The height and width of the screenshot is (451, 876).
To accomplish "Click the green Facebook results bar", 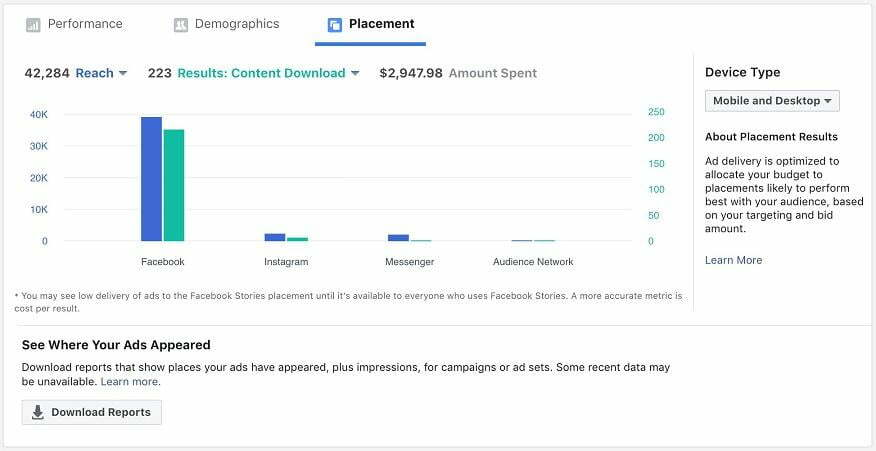I will (174, 185).
